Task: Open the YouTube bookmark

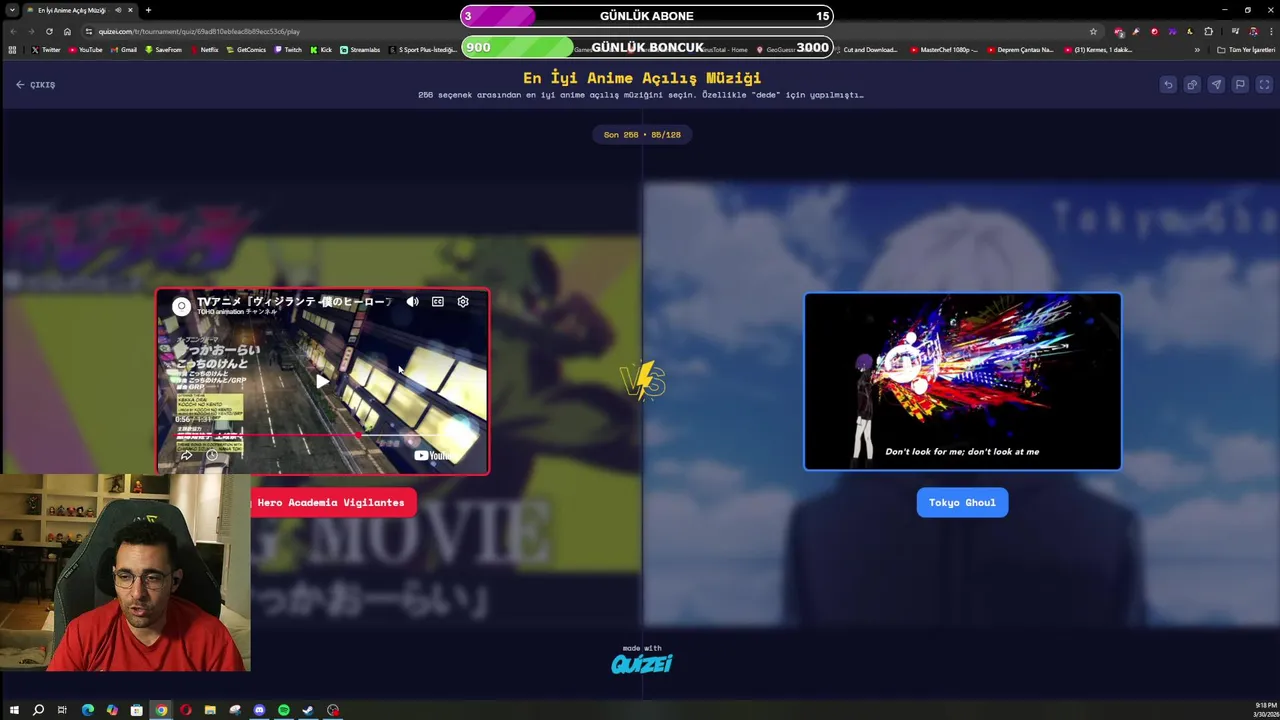Action: pos(85,49)
